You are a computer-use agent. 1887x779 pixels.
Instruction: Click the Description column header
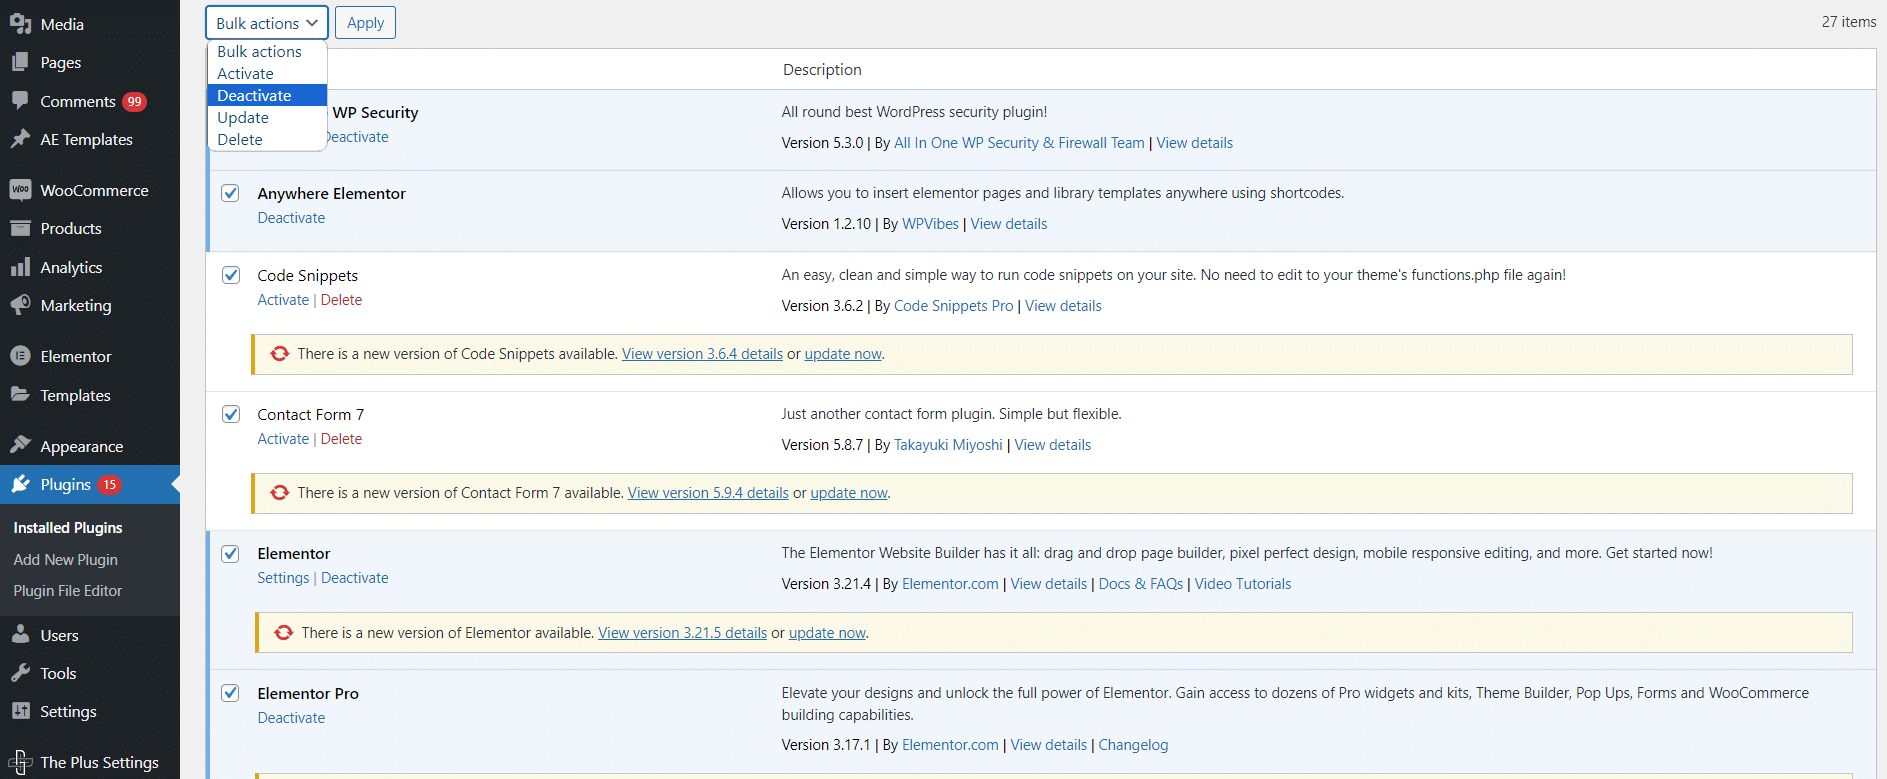pos(822,70)
